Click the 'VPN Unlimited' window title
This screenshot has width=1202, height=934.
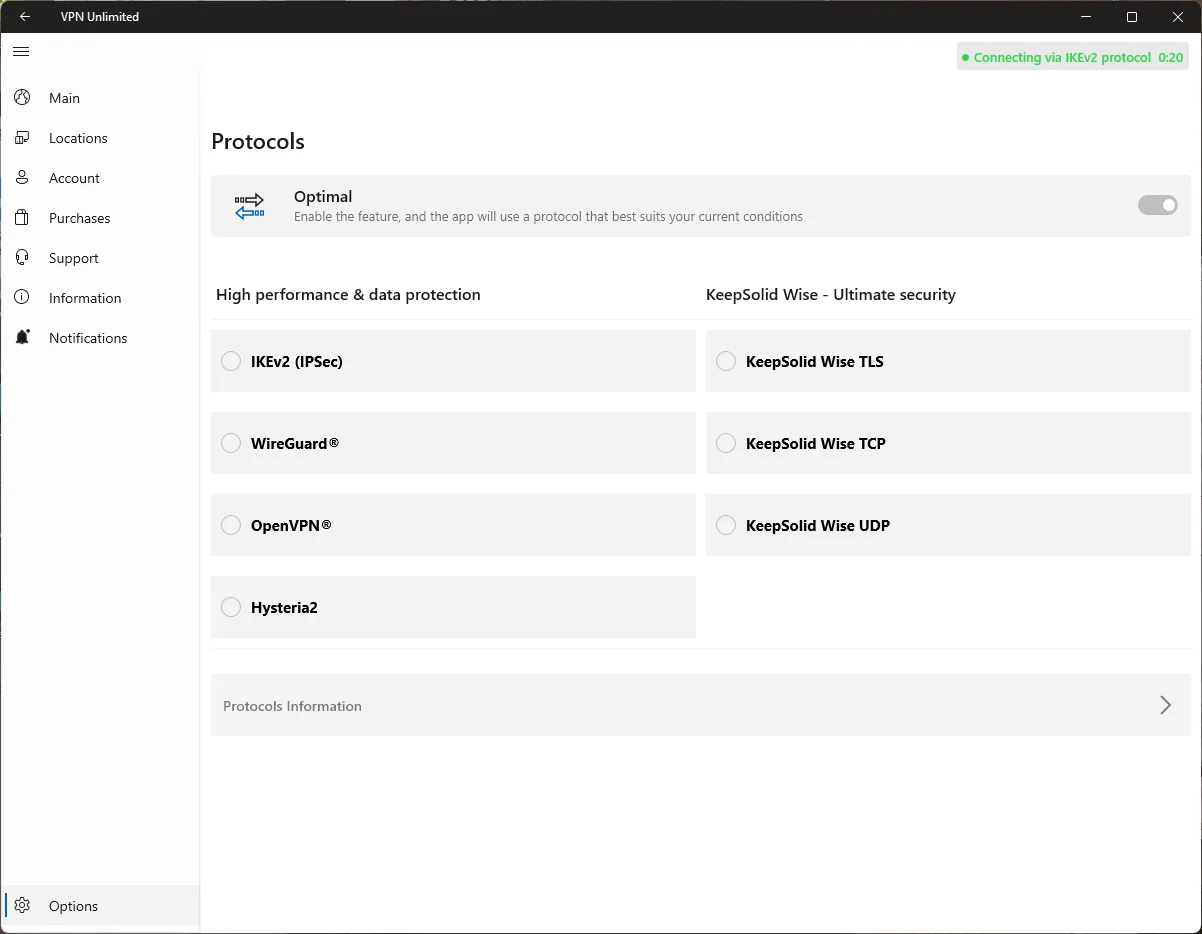tap(100, 17)
